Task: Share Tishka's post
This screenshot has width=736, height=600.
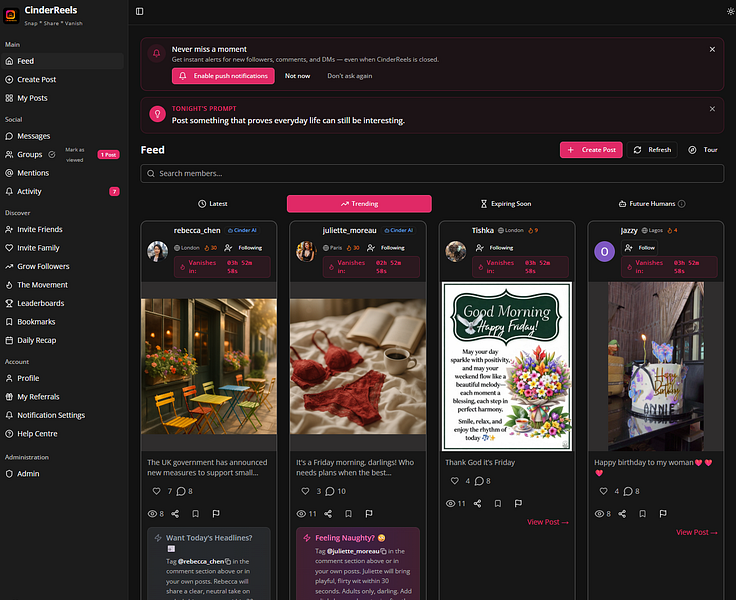Action: tap(477, 503)
